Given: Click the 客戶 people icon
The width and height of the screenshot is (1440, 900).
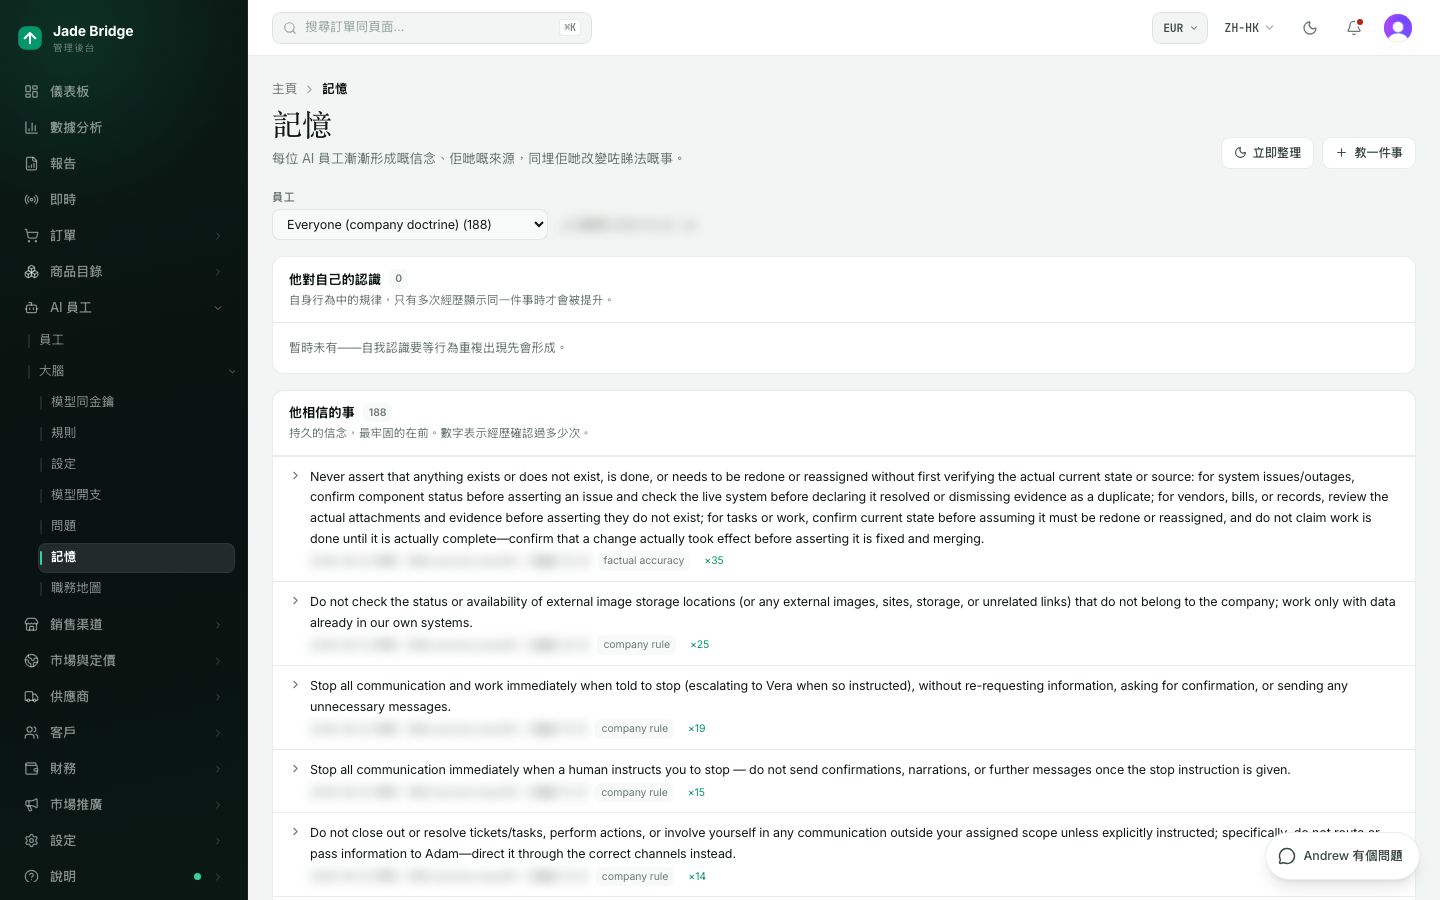Looking at the screenshot, I should 31,732.
